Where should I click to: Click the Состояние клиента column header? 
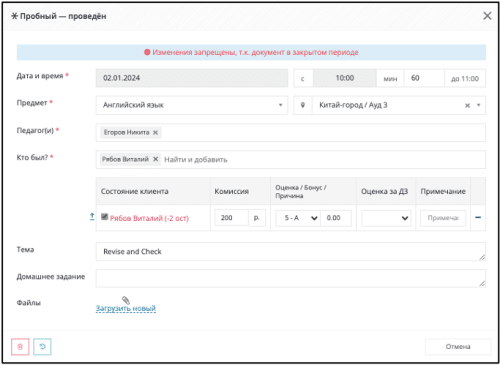(135, 191)
